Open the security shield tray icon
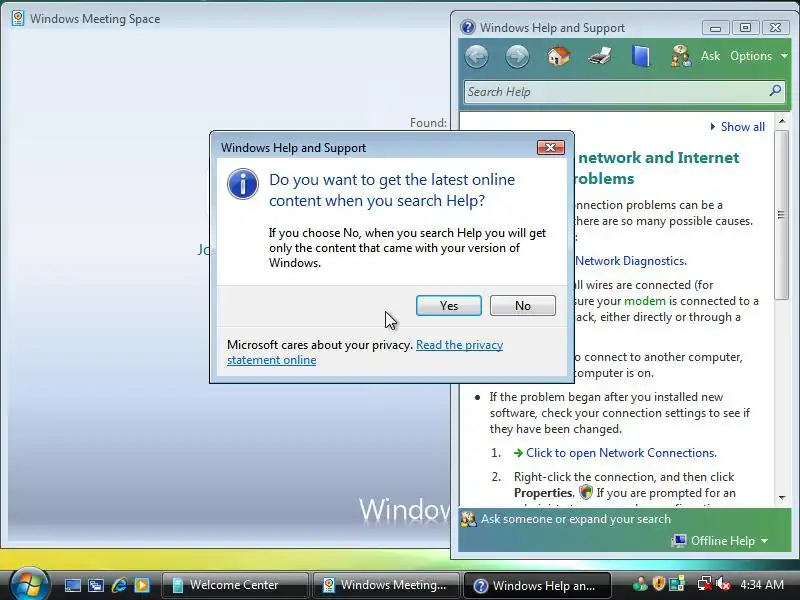 659,584
